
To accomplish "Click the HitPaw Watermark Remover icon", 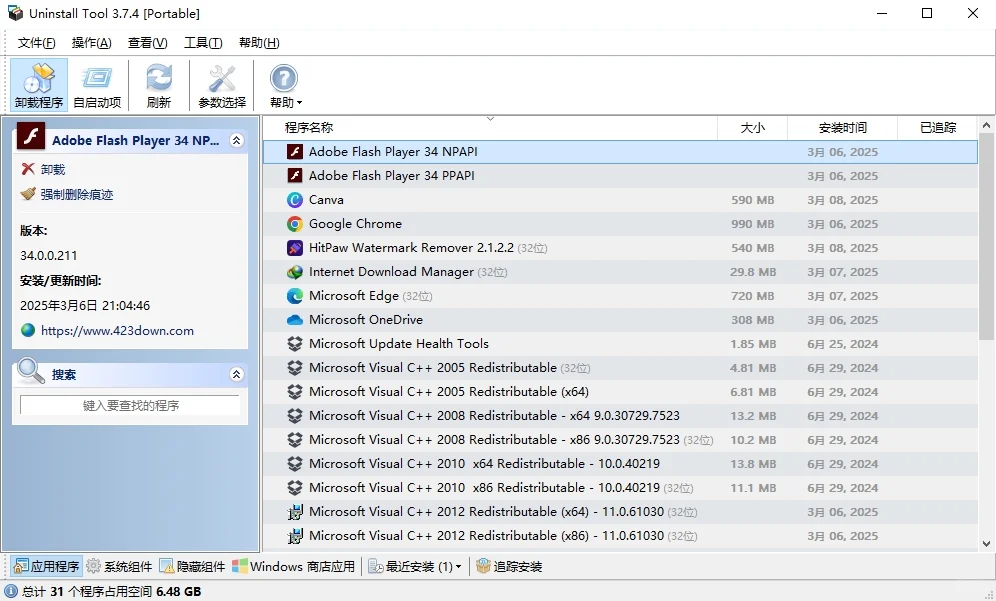I will click(295, 248).
